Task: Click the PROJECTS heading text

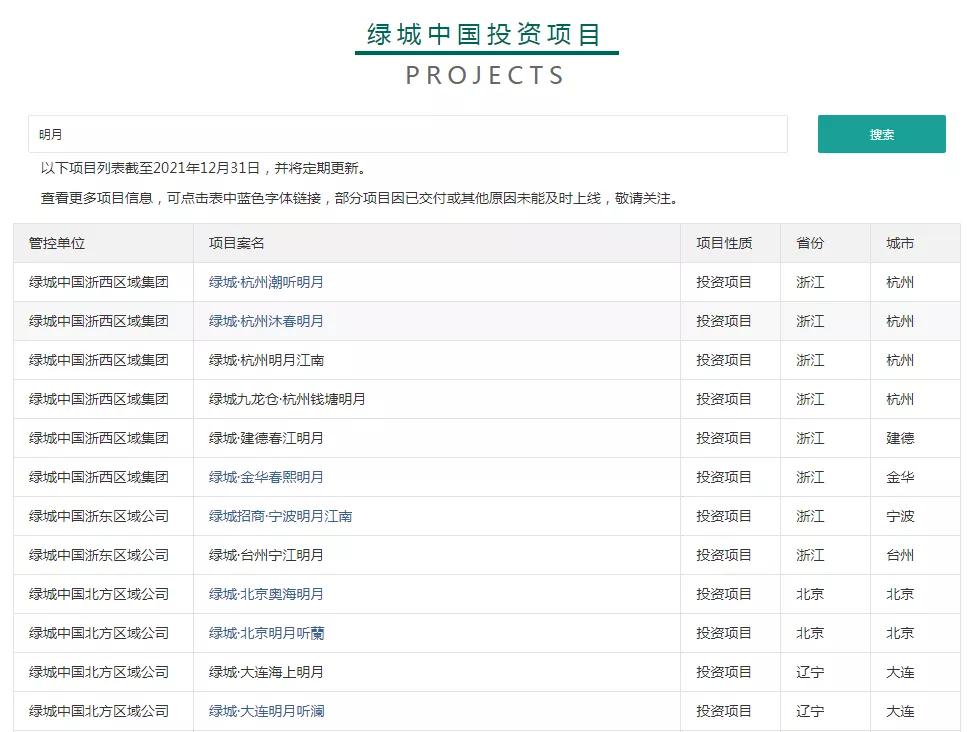Action: click(485, 75)
